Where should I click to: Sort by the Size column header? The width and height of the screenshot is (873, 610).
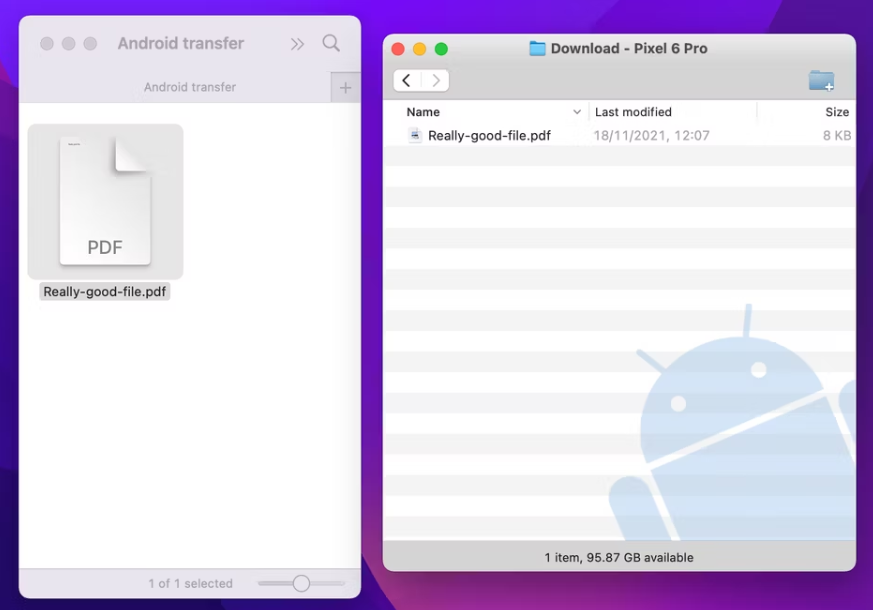coord(837,112)
